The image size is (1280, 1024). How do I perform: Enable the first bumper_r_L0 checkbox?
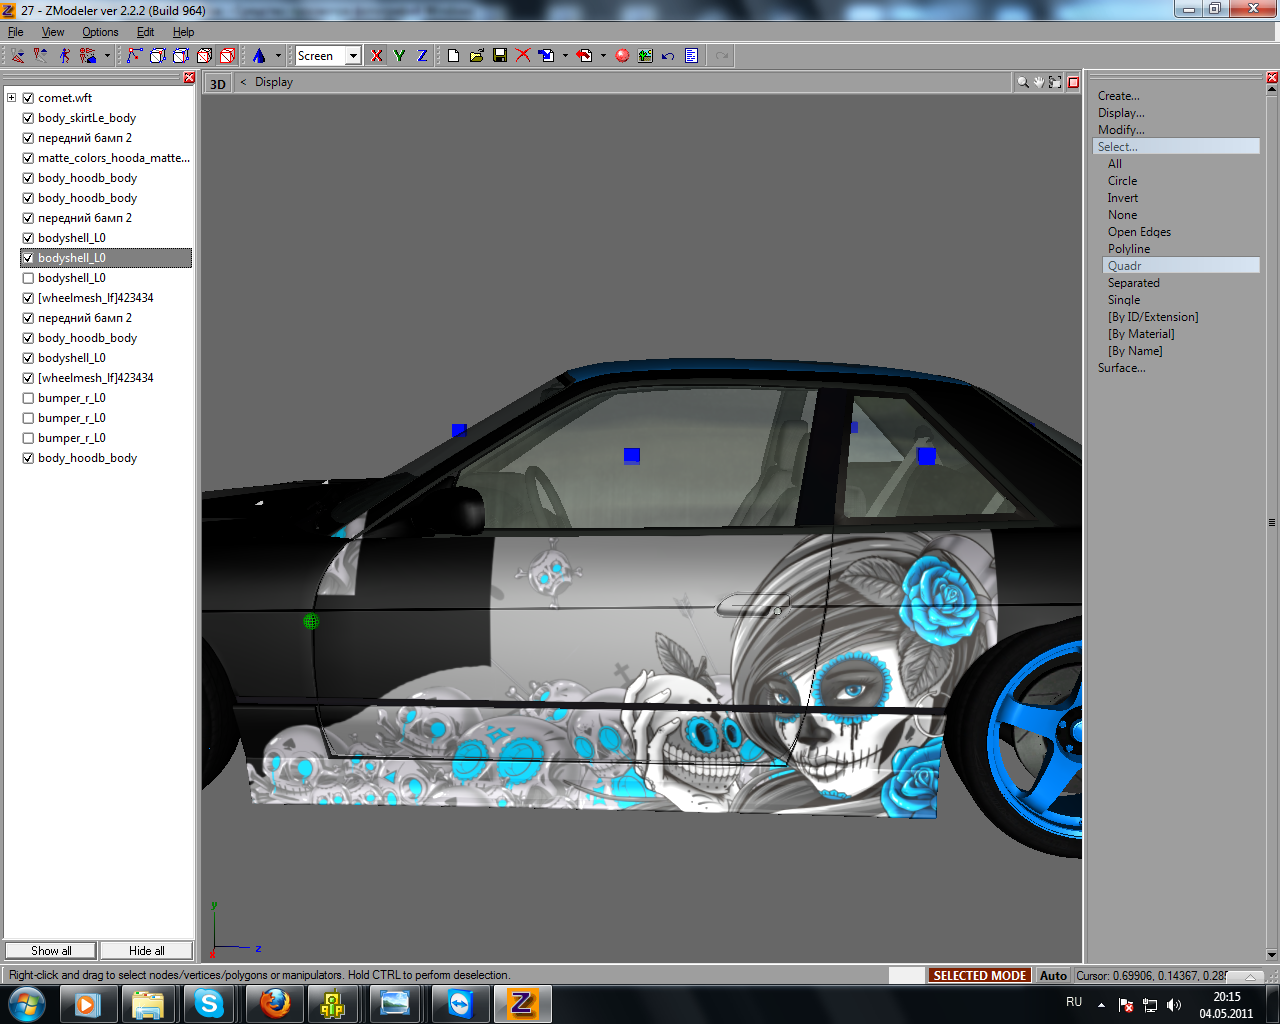tap(28, 398)
